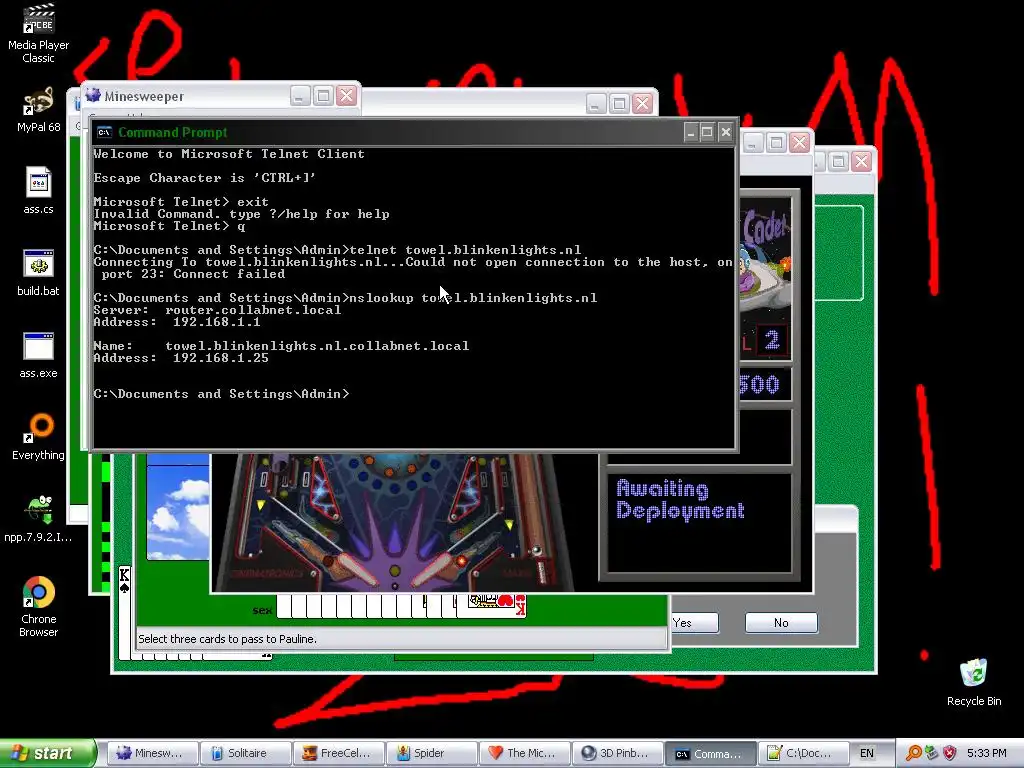1024x768 pixels.
Task: Open the Everything search shortcut
Action: [x=38, y=436]
